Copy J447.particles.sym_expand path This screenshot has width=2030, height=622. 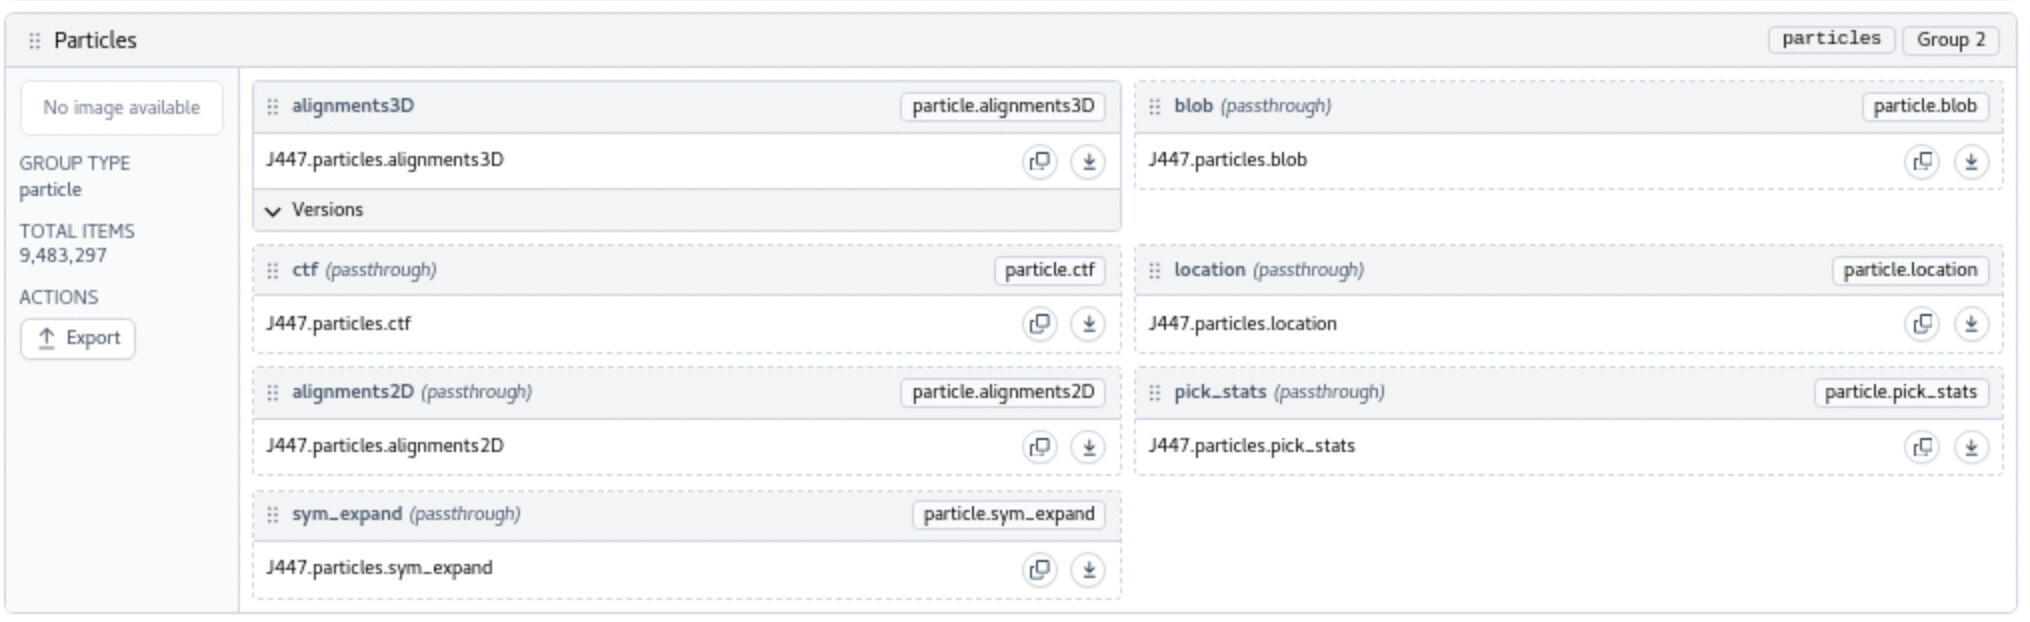[x=1040, y=569]
